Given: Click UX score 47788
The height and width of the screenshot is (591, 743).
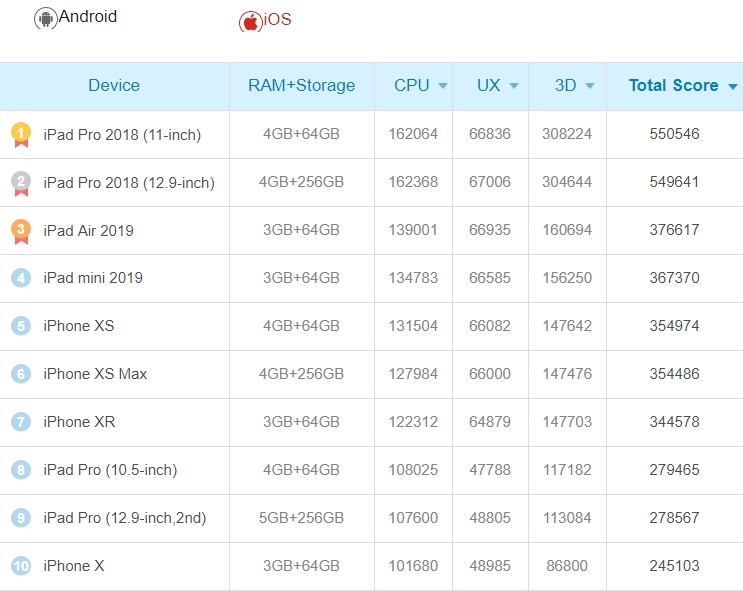Looking at the screenshot, I should click(x=490, y=470).
